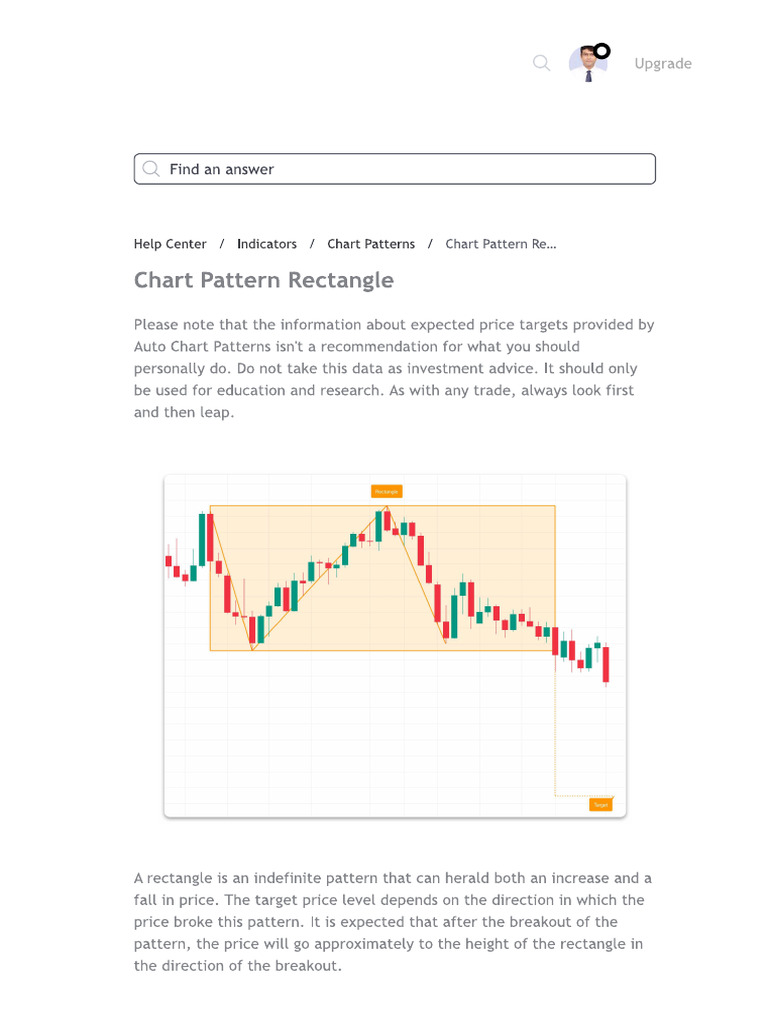This screenshot has height=1024, width=768.
Task: Click the paragraph starting "A rectangle is an indefinite"
Action: pos(394,921)
